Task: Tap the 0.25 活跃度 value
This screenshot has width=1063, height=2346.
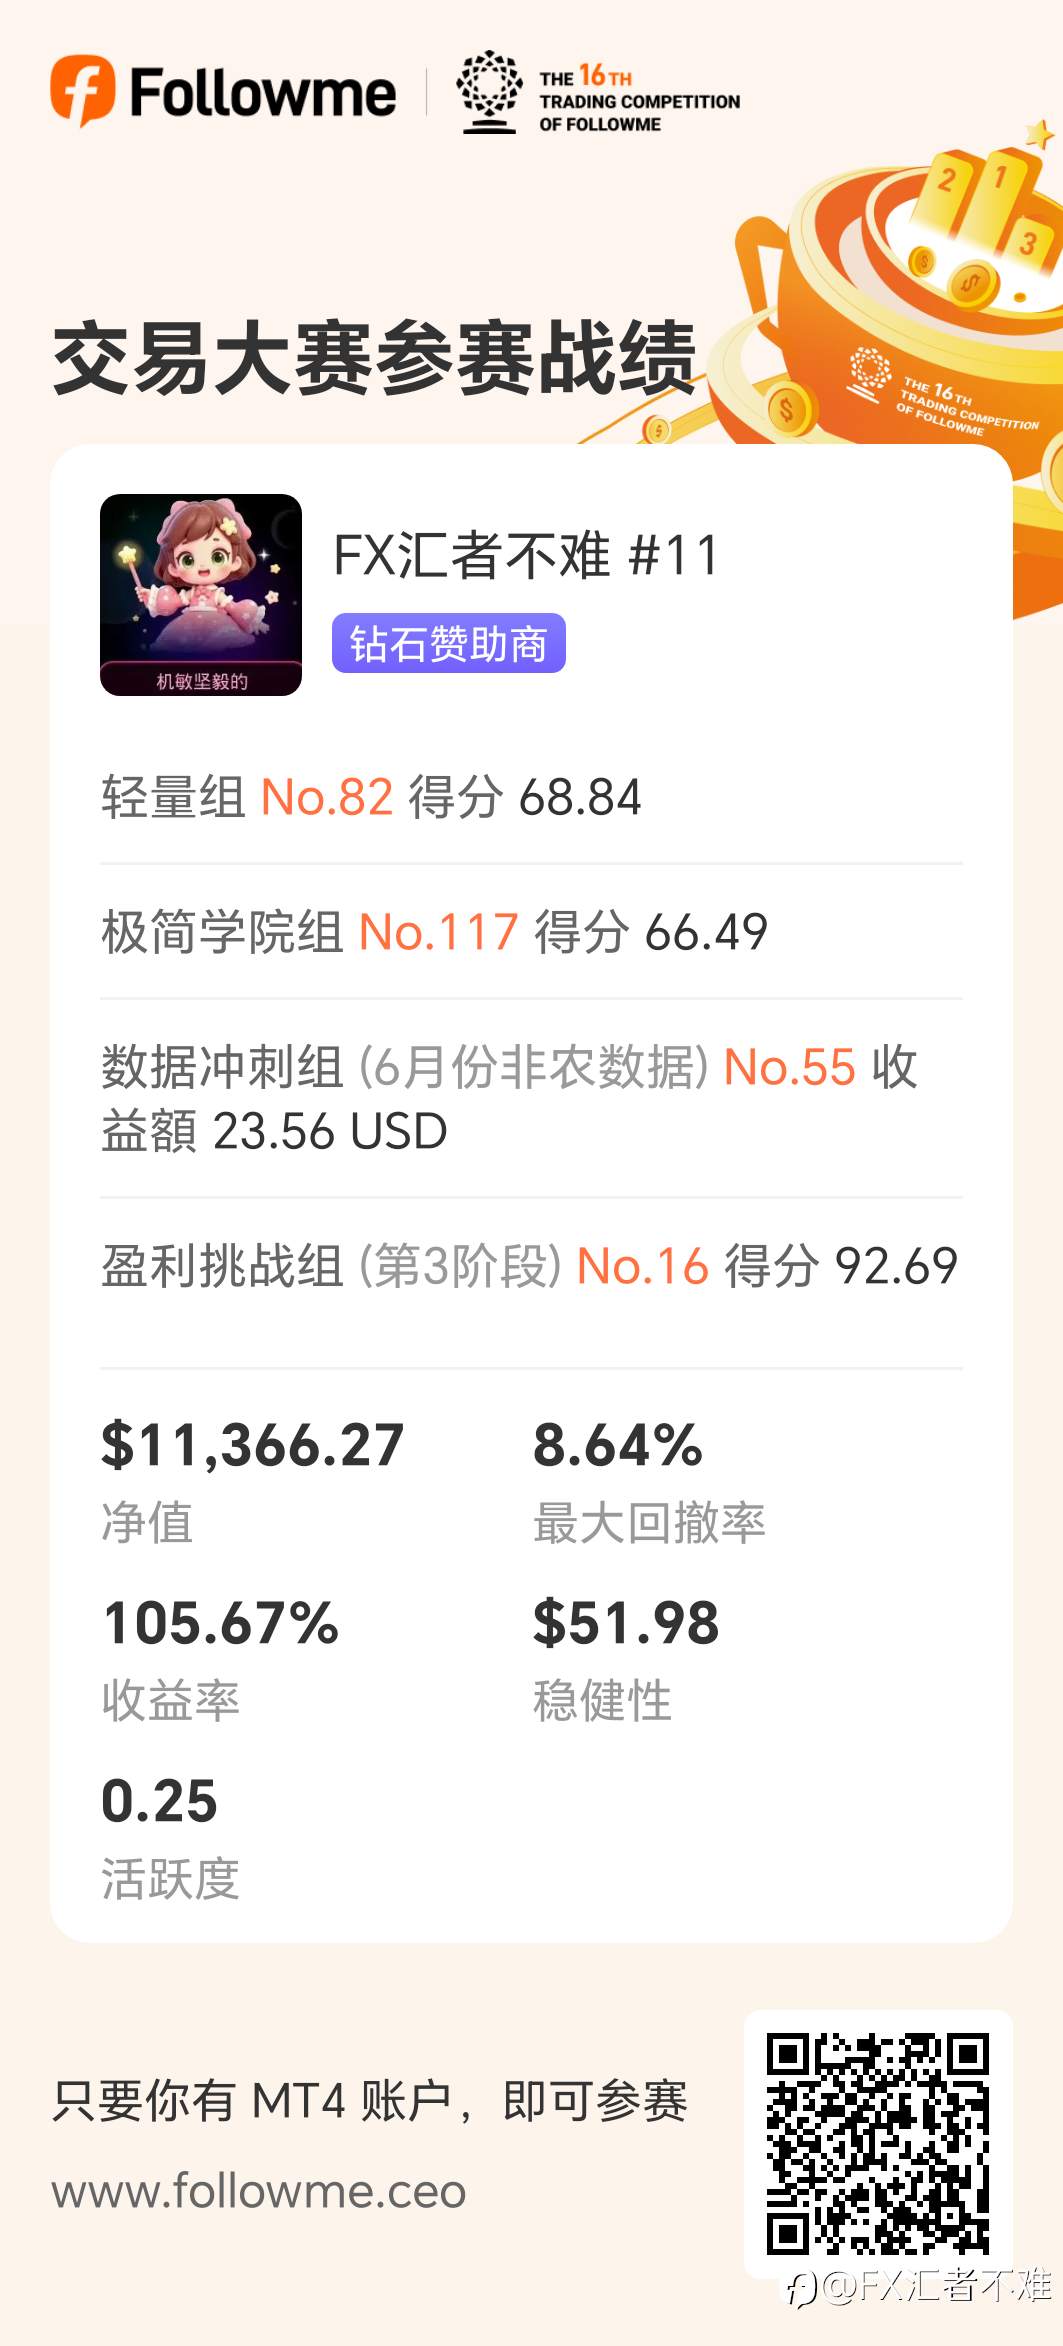Action: tap(159, 1800)
